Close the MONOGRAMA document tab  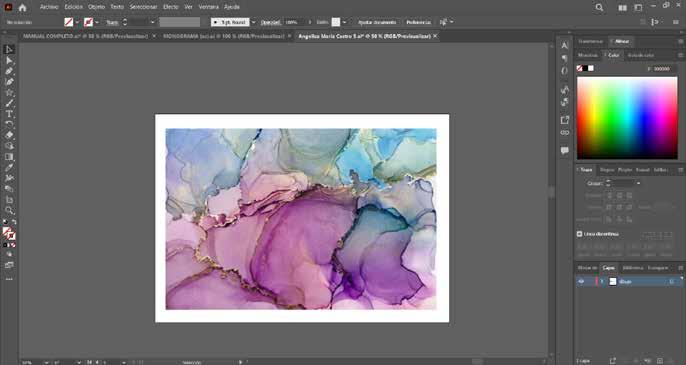[x=289, y=36]
